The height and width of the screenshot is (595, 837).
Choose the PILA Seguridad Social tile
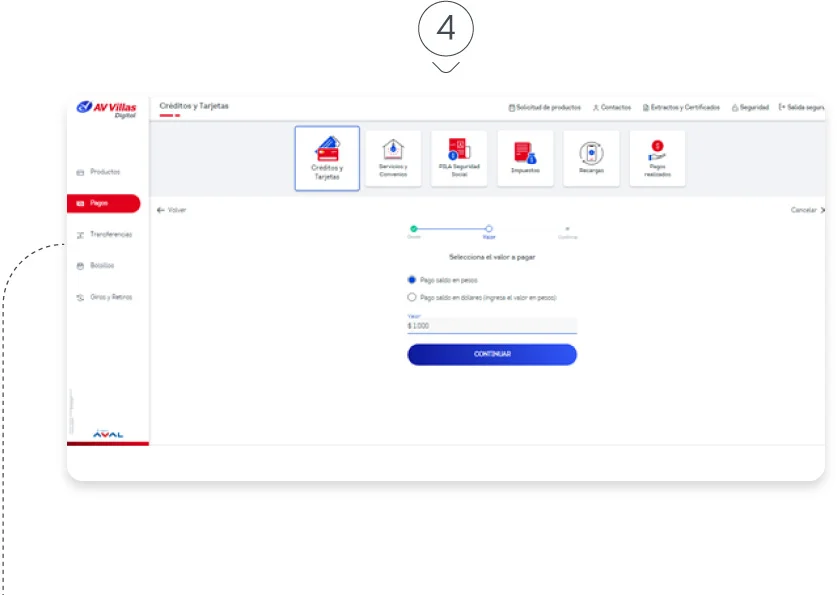click(x=459, y=158)
